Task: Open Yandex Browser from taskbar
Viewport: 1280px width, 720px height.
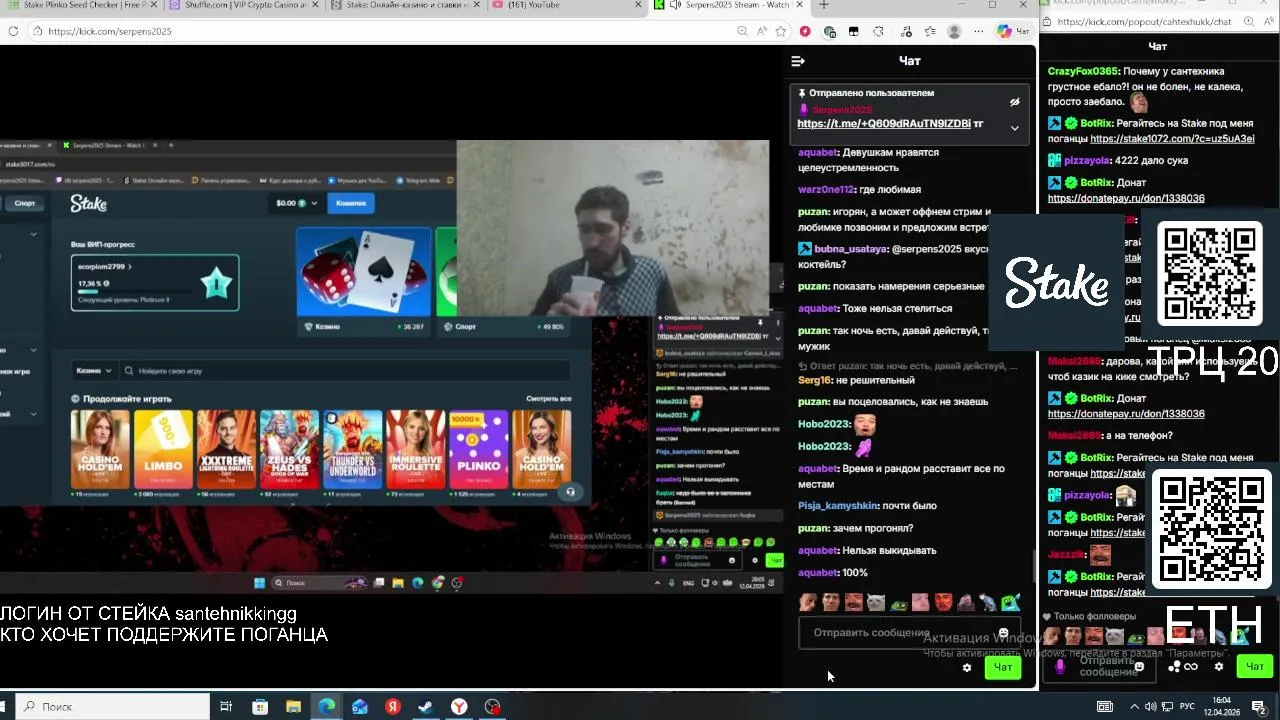Action: [x=458, y=706]
